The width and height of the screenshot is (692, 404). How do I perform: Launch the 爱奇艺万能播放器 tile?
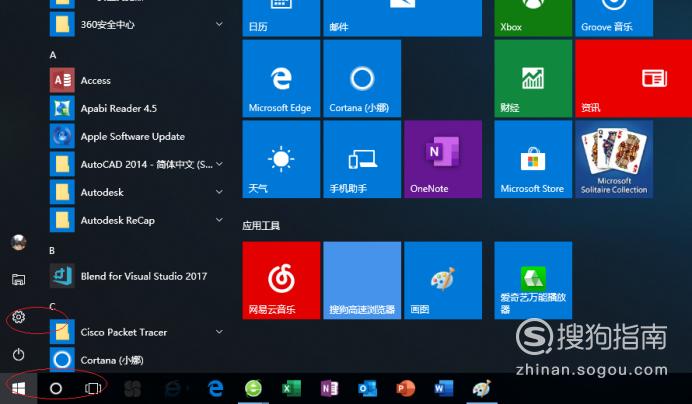coord(533,280)
